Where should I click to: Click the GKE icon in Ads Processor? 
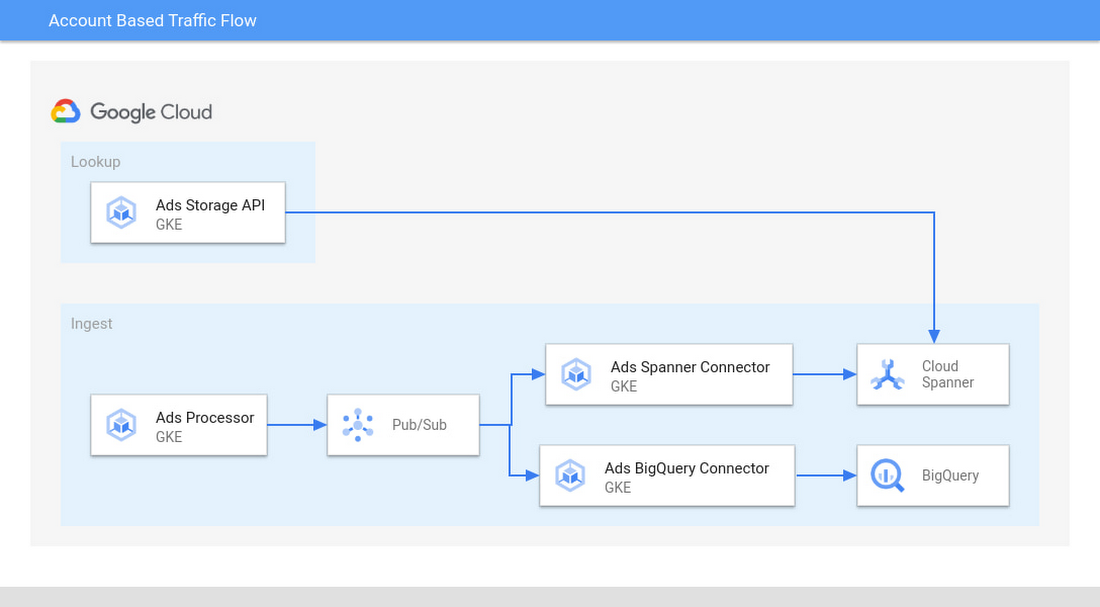[121, 425]
